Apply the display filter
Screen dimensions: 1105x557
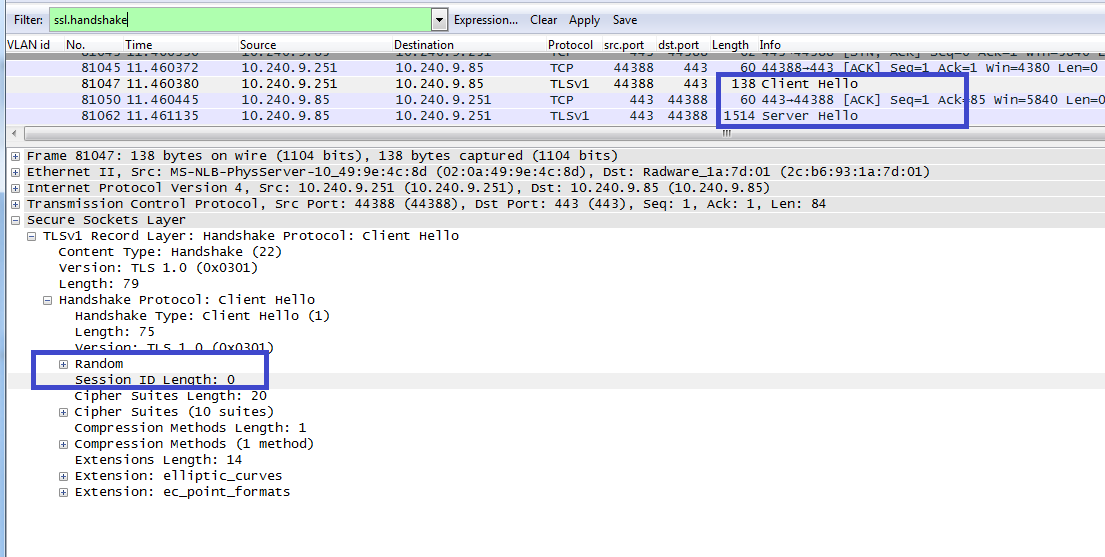point(584,20)
